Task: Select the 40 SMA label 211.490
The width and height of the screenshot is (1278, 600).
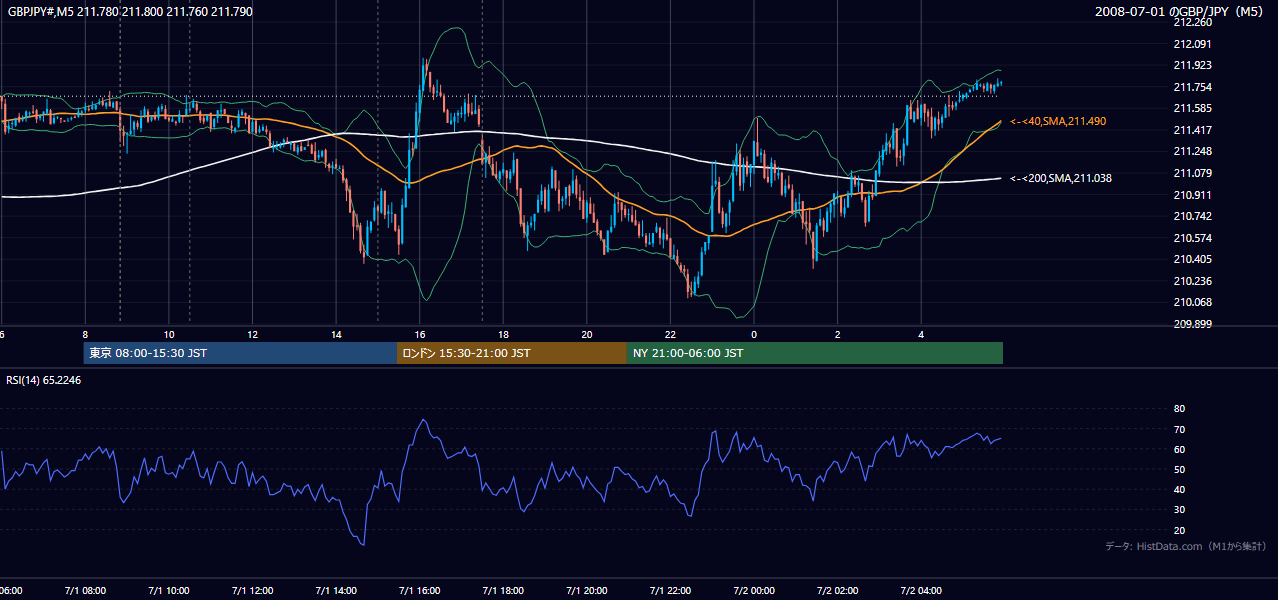Action: (1058, 121)
